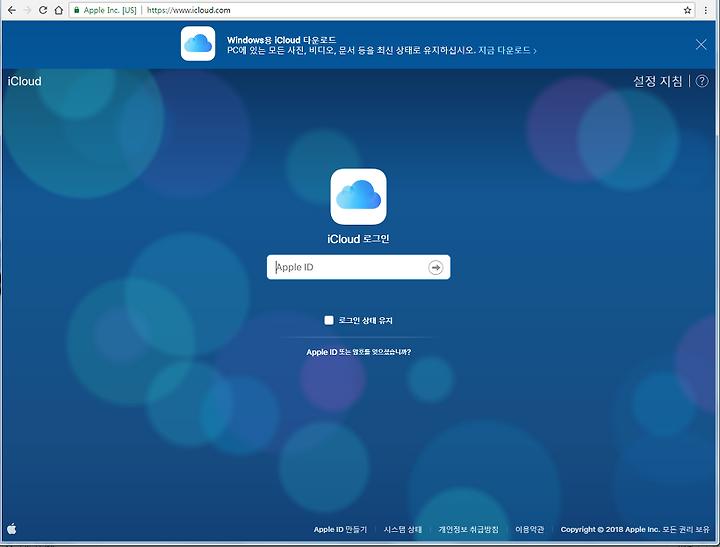Click the large iCloud cloud logo

pyautogui.click(x=358, y=197)
